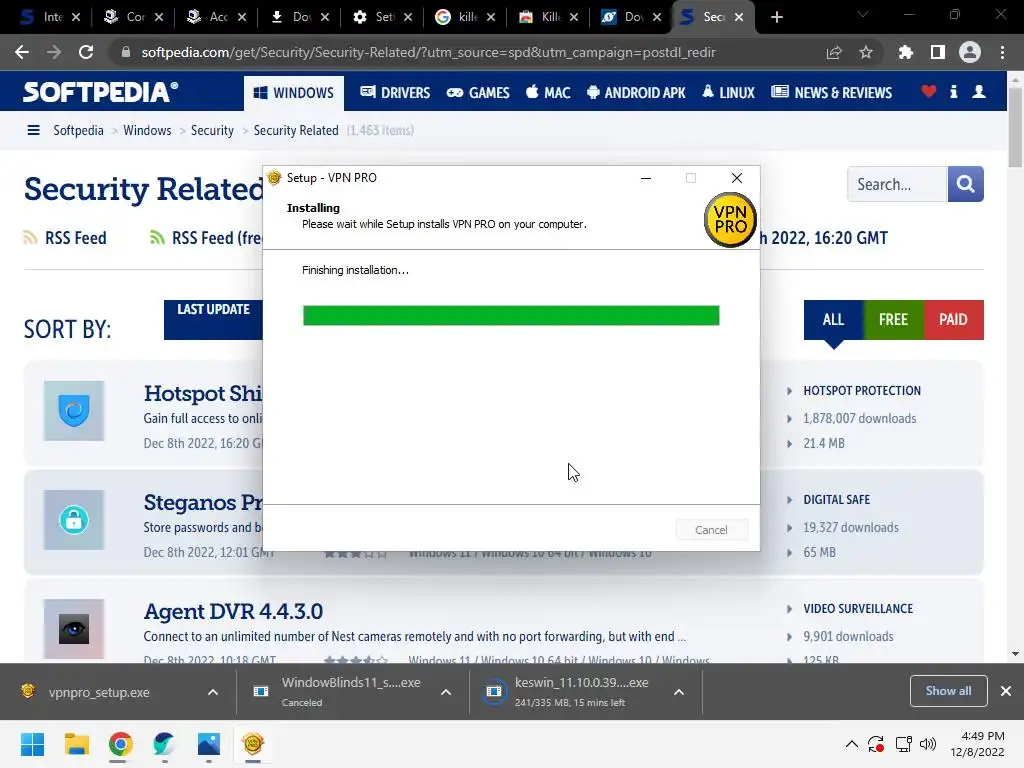Screen dimensions: 1024x768
Task: Click the Security Related breadcrumb link
Action: coord(296,131)
